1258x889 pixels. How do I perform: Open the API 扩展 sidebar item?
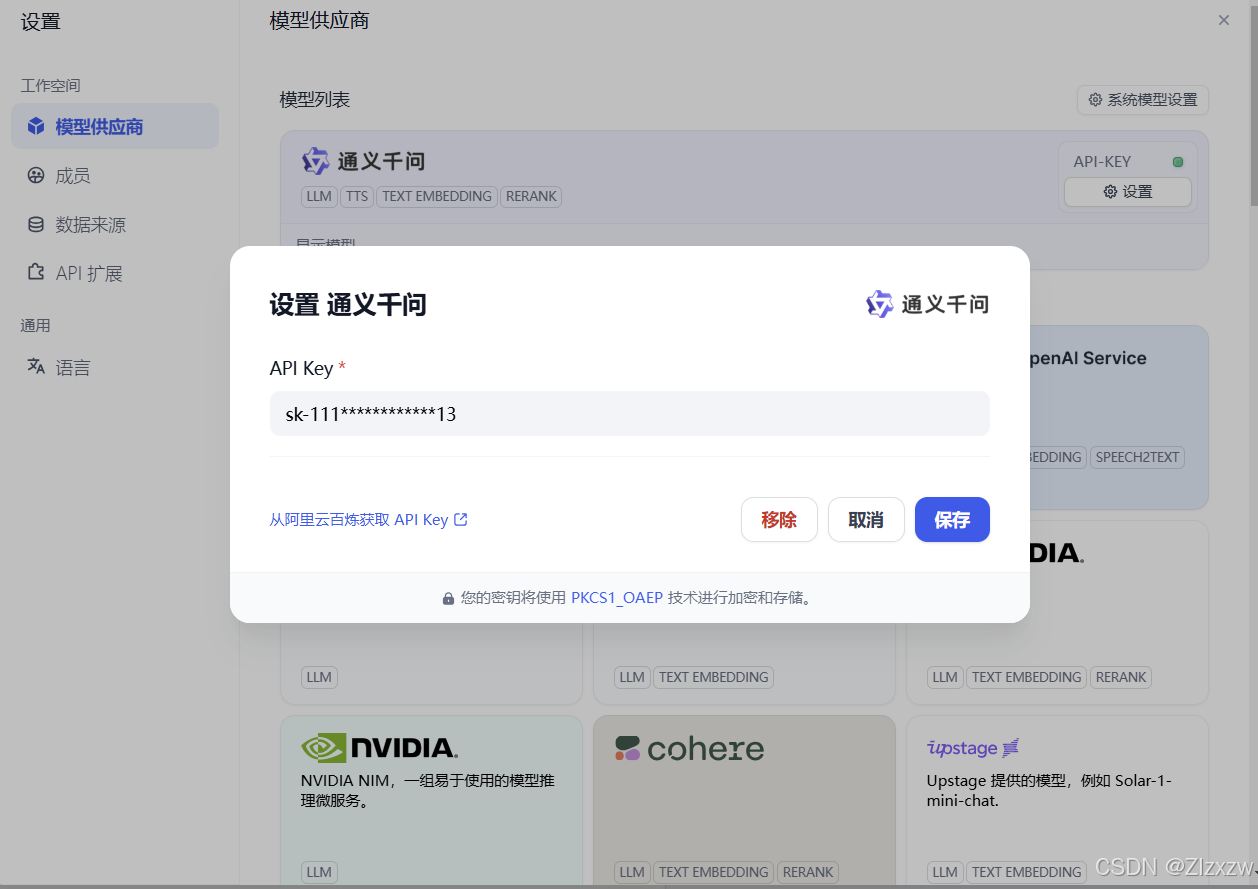pyautogui.click(x=115, y=273)
